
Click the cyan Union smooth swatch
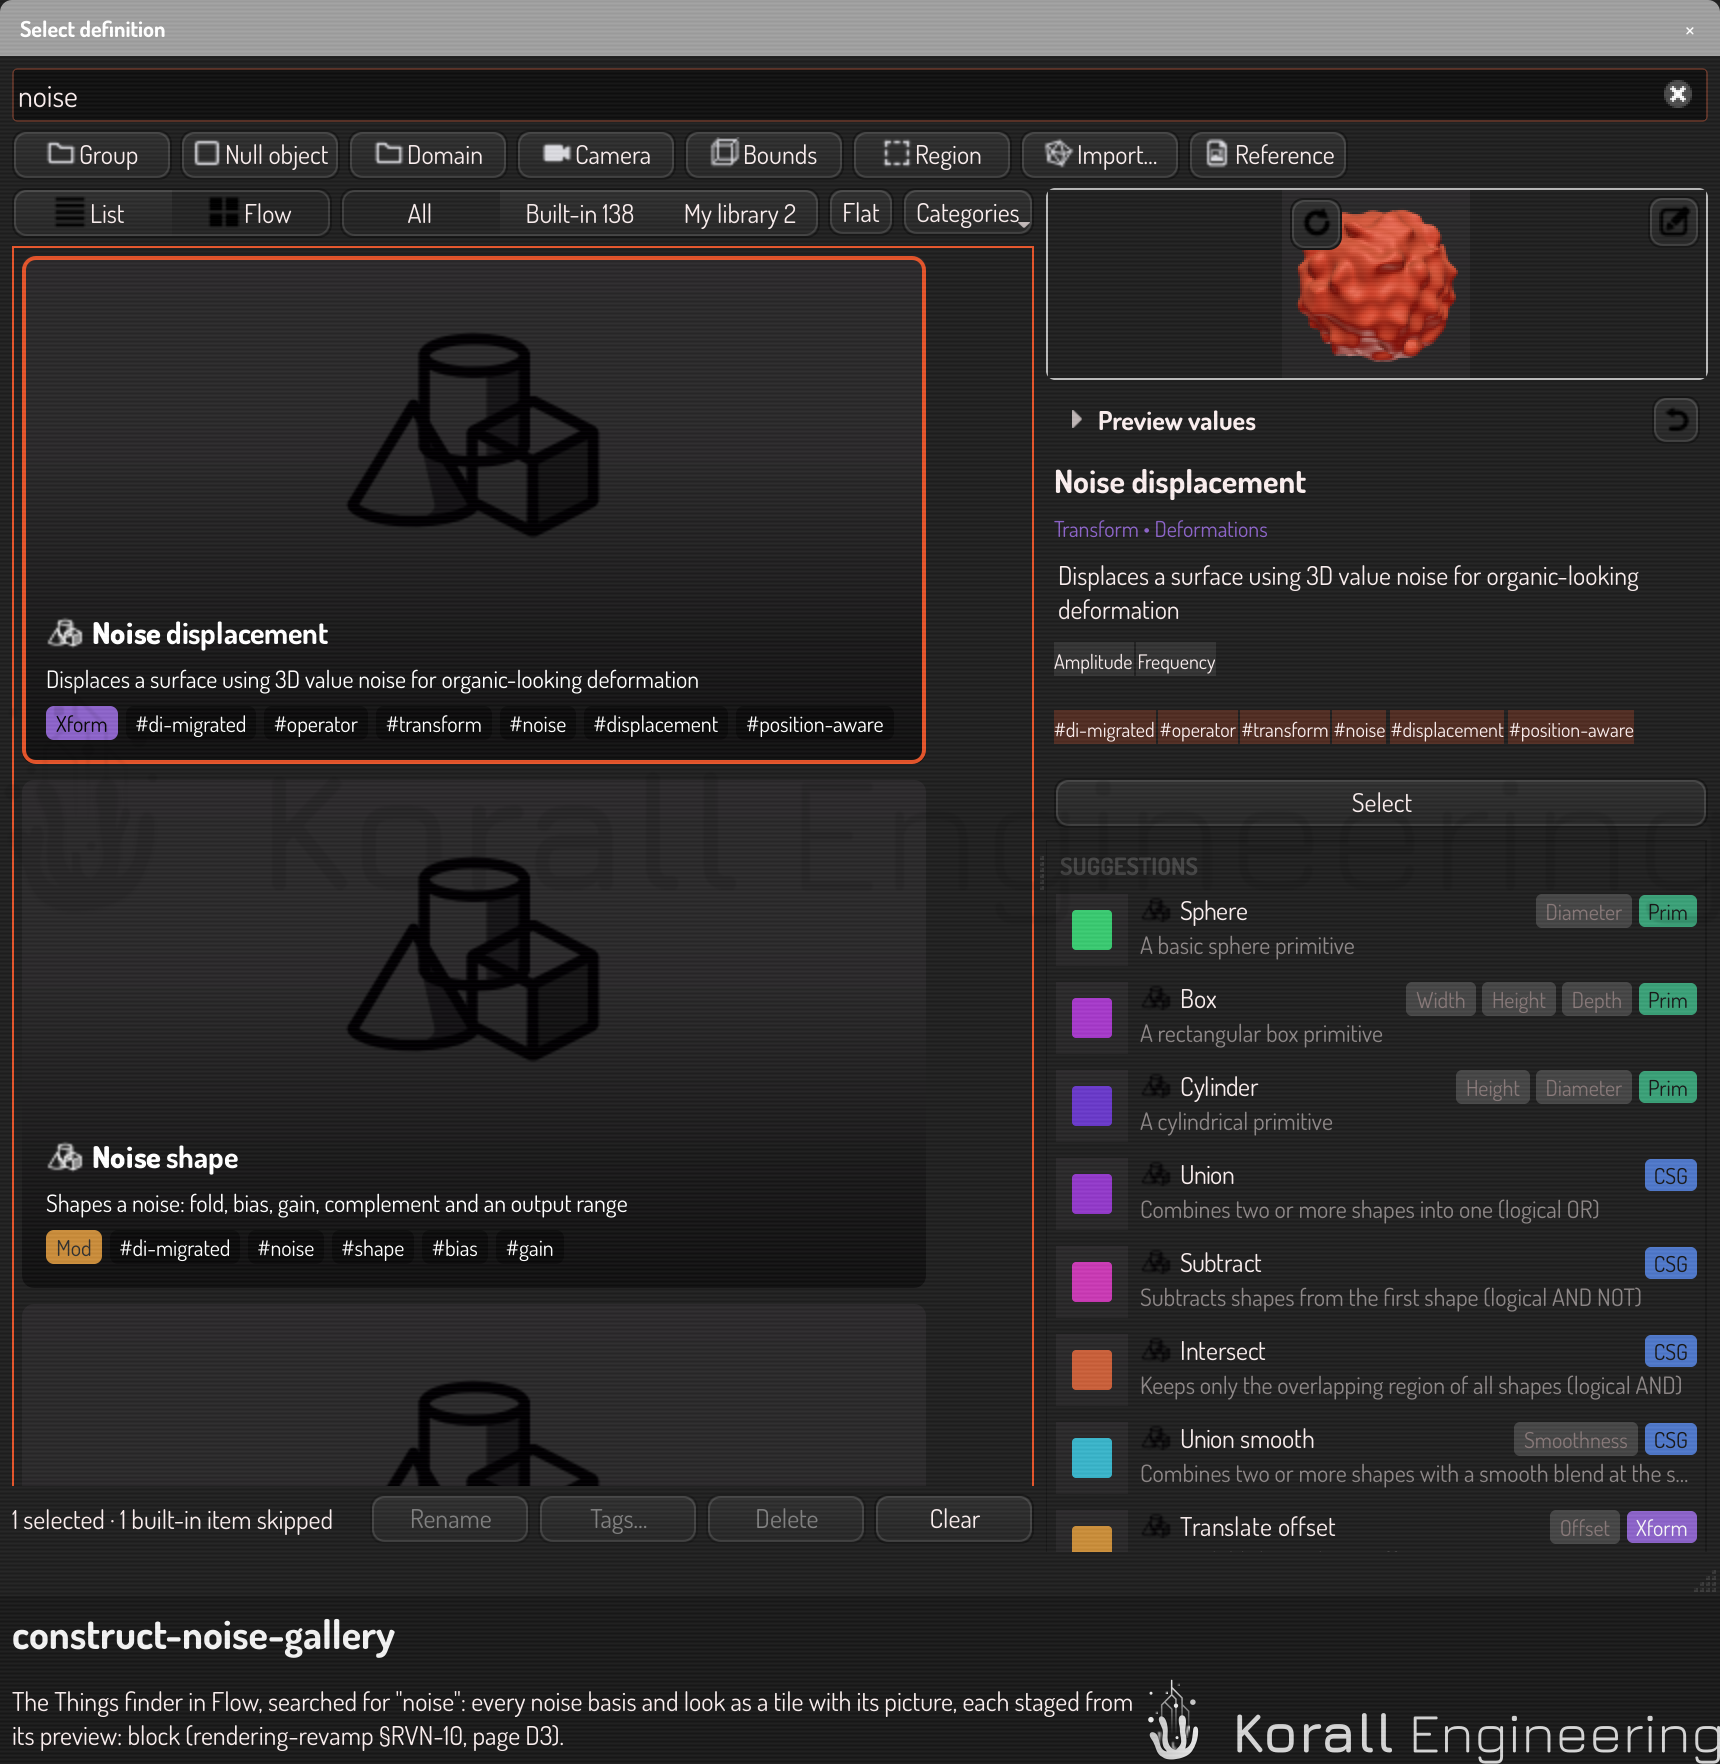[x=1091, y=1457]
